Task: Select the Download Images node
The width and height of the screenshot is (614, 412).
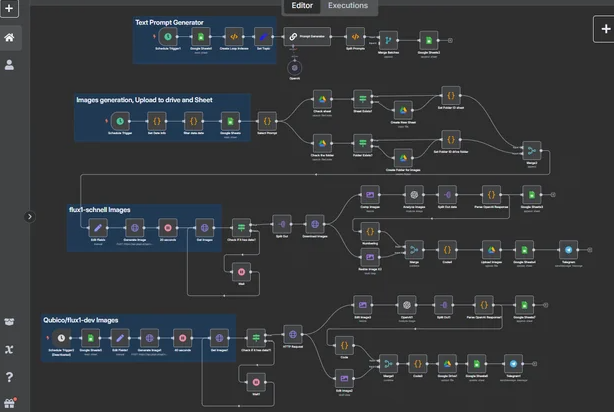Action: coord(314,226)
